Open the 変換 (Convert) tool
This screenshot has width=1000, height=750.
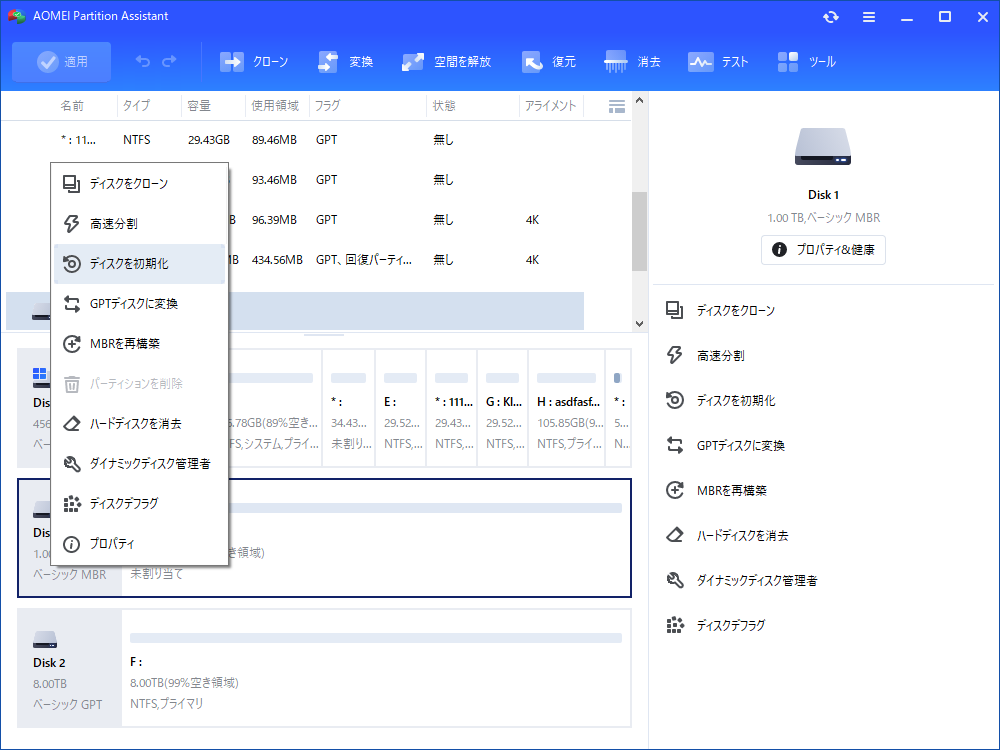(345, 60)
